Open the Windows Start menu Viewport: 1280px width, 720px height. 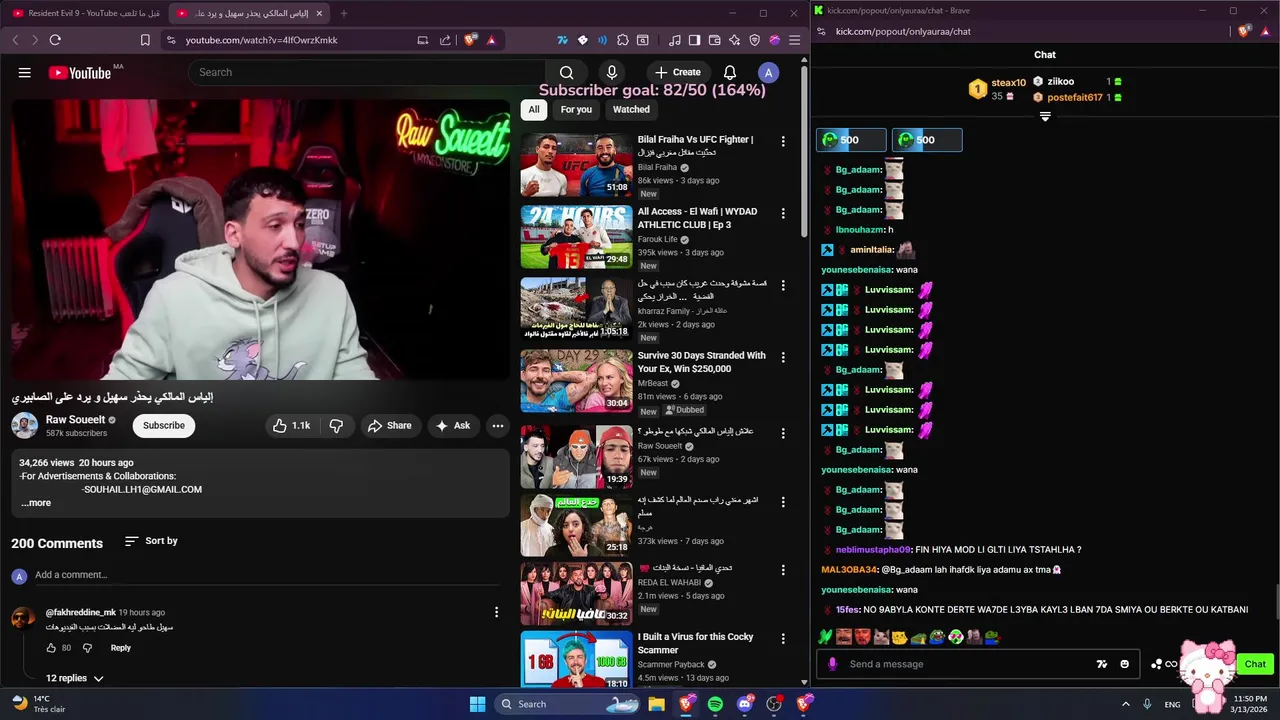pos(477,704)
